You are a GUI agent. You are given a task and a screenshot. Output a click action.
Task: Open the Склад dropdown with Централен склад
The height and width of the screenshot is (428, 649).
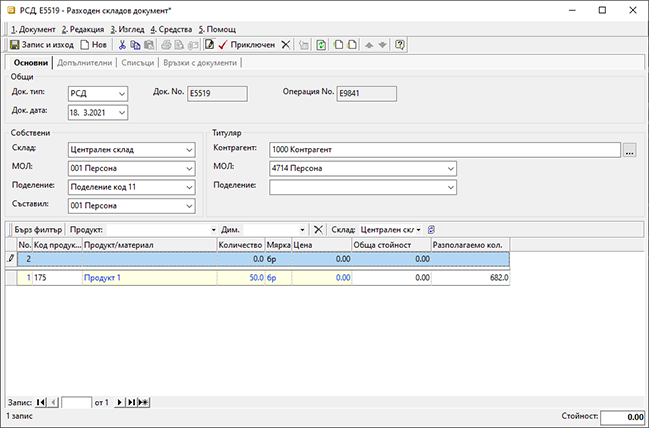click(188, 149)
